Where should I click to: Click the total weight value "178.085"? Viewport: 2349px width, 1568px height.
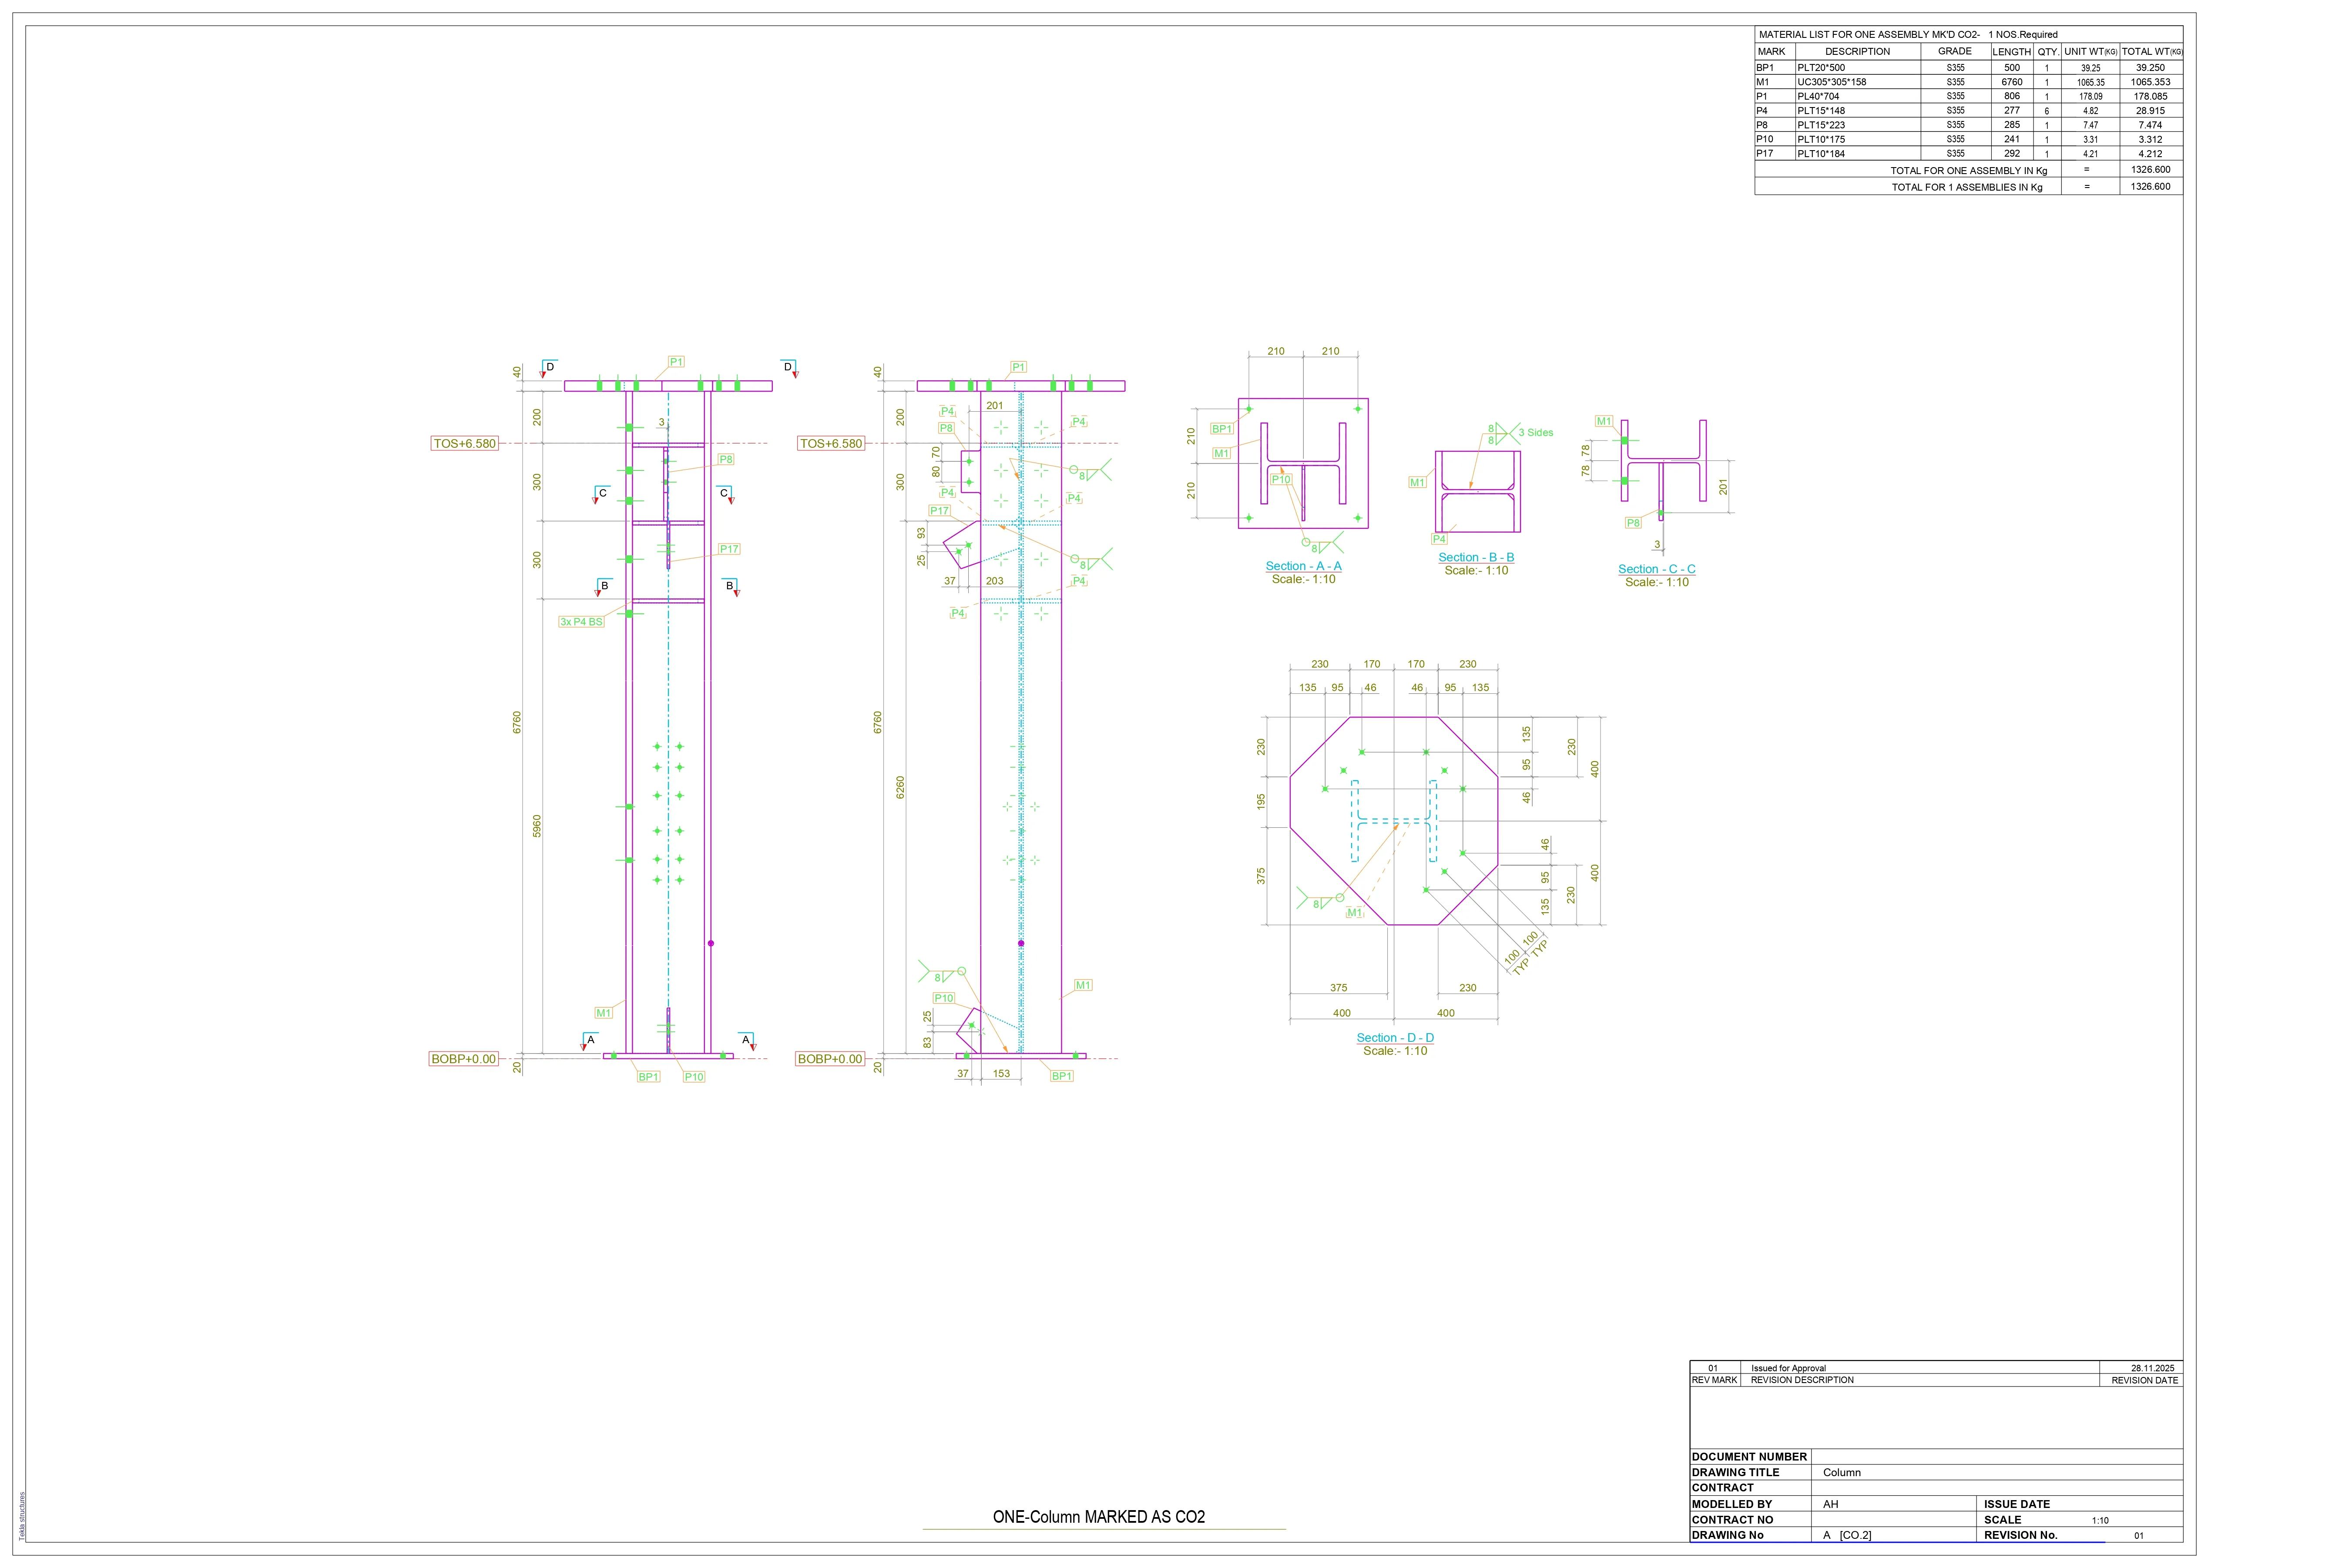2150,97
